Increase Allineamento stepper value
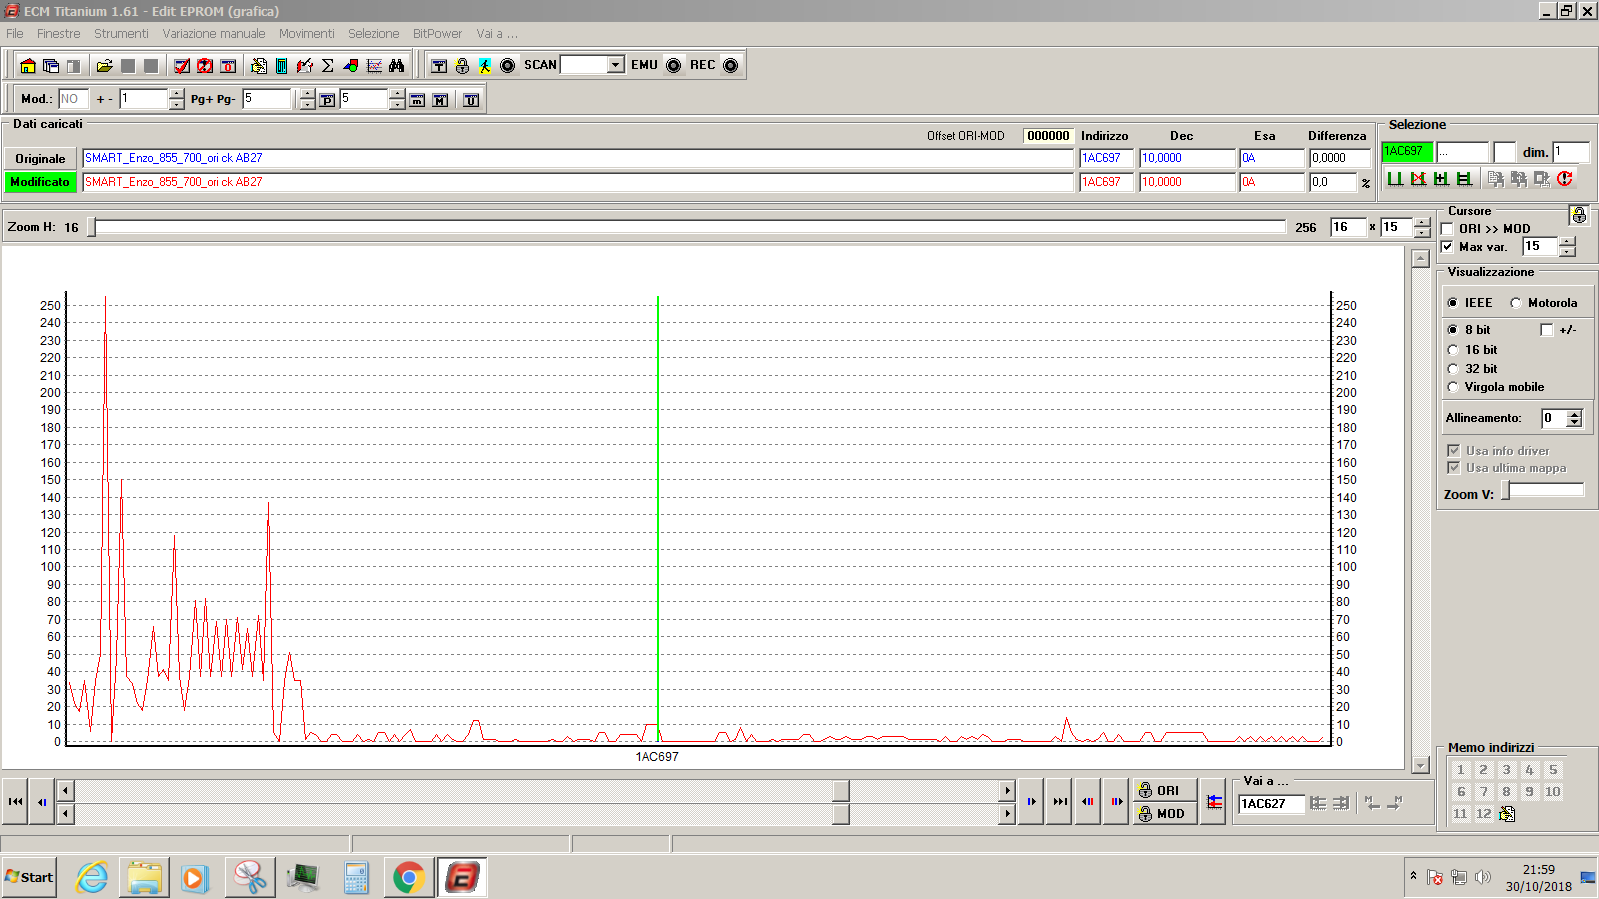This screenshot has height=899, width=1599. (1575, 413)
